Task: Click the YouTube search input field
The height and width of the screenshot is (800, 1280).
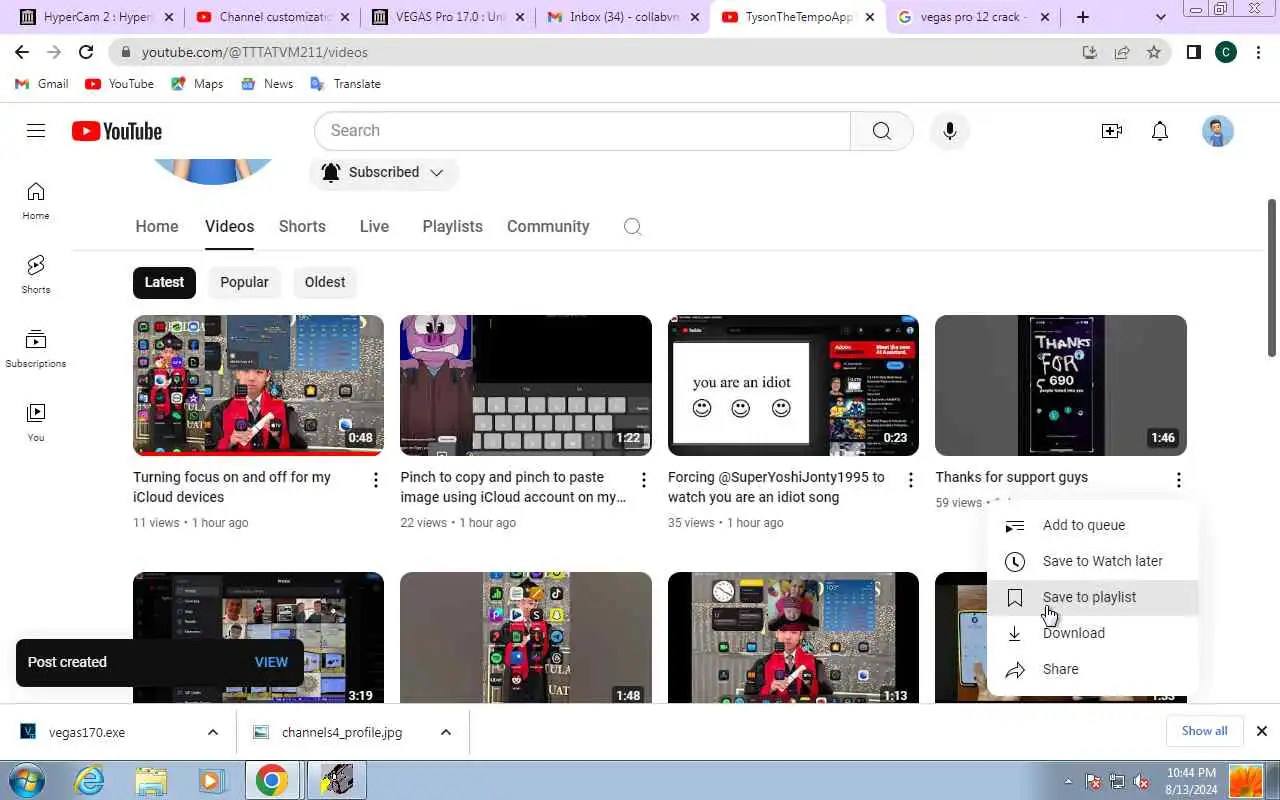Action: tap(582, 131)
